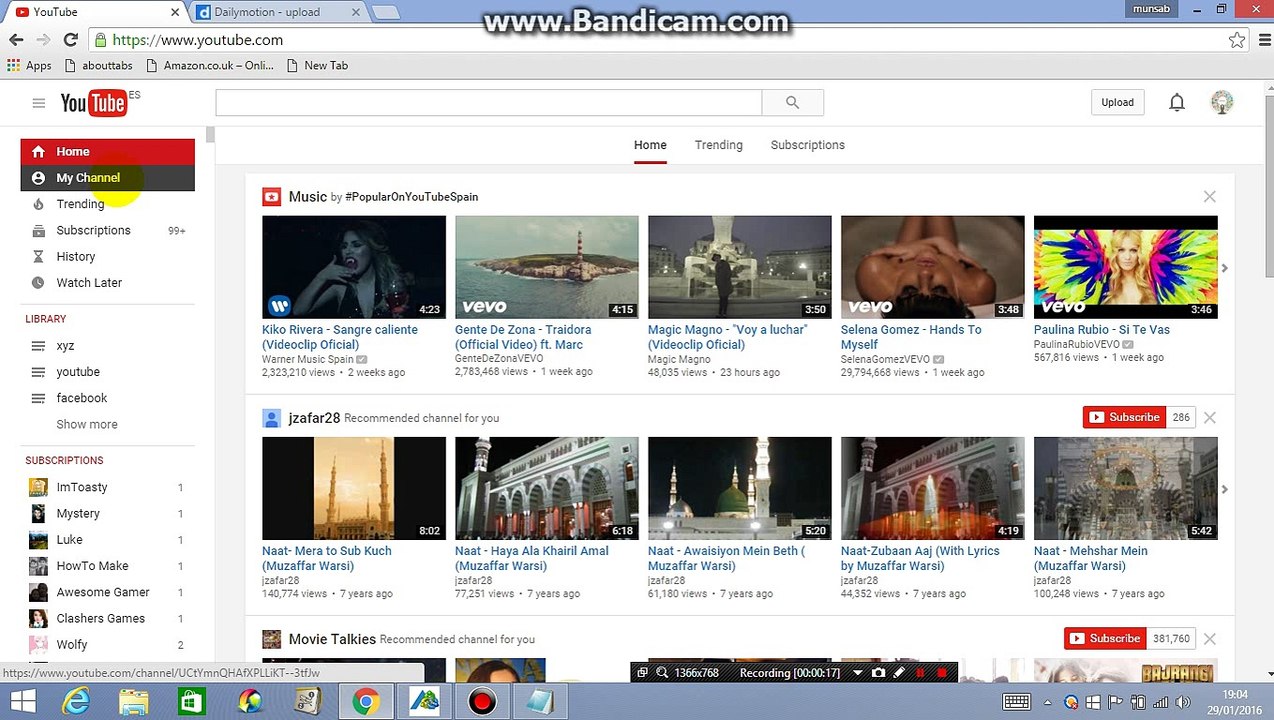1274x720 pixels.
Task: Dismiss the jzafar28 recommendation
Action: [1209, 417]
